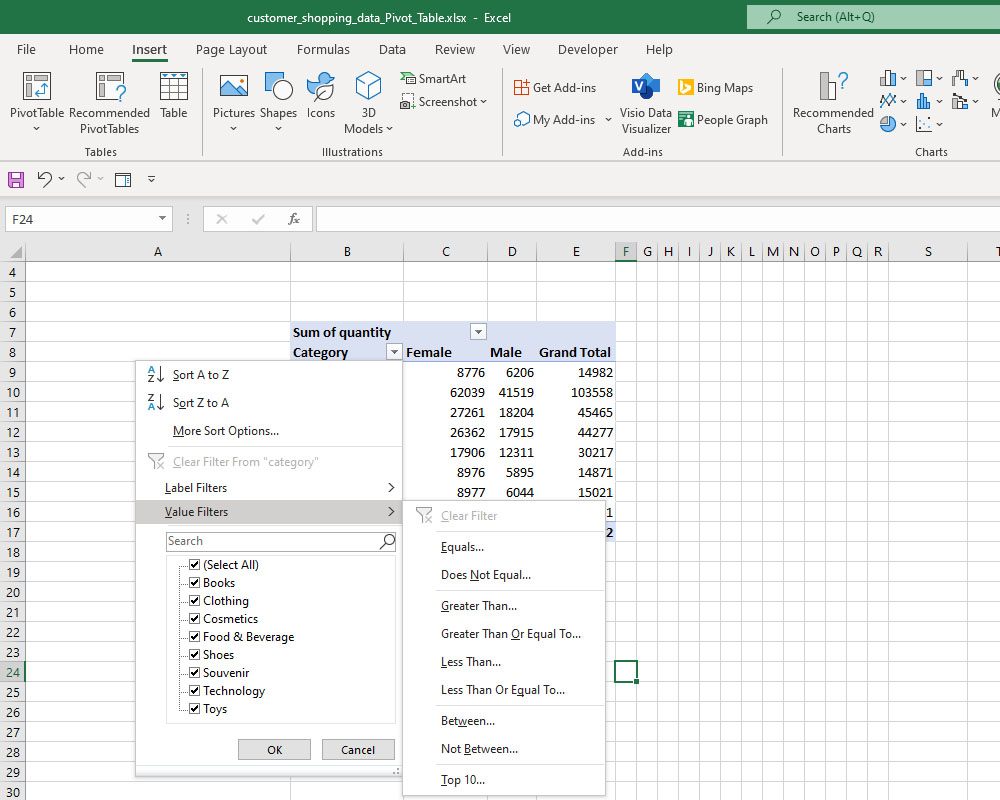1000x800 pixels.
Task: Open Recommended Charts
Action: click(x=833, y=103)
